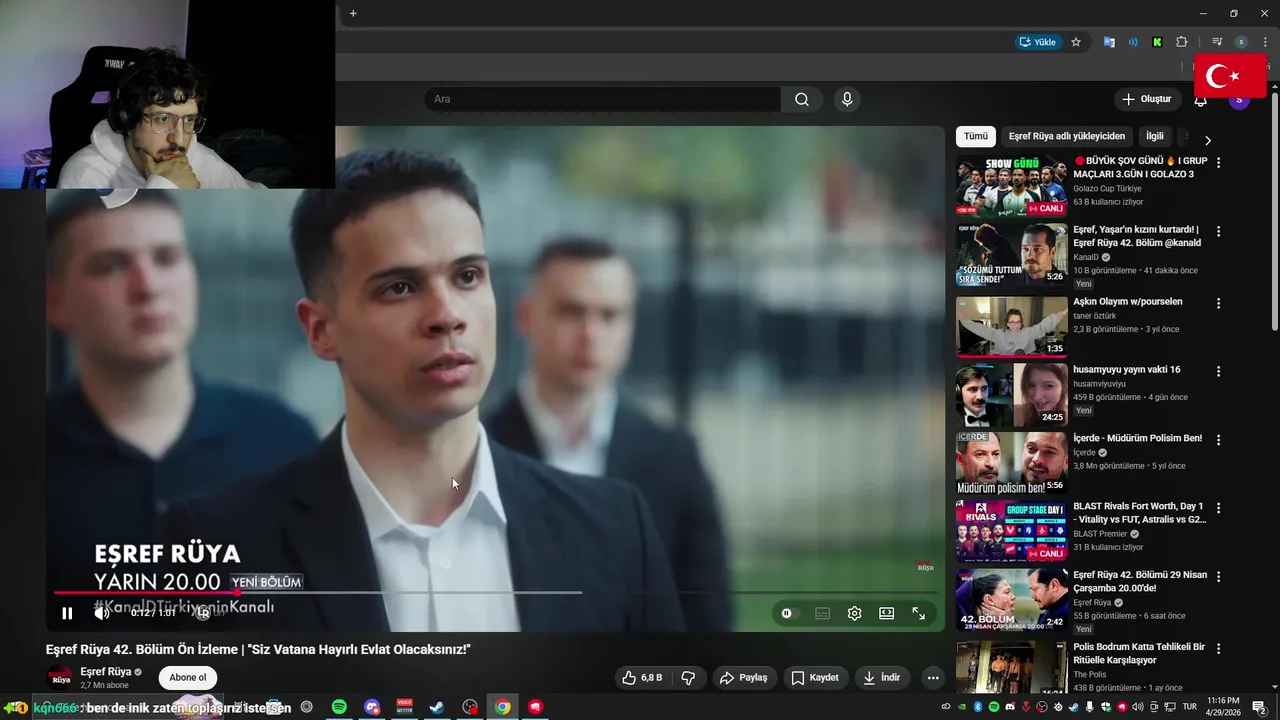Open more actions menu beside İndir
1280x720 pixels.
click(x=933, y=677)
